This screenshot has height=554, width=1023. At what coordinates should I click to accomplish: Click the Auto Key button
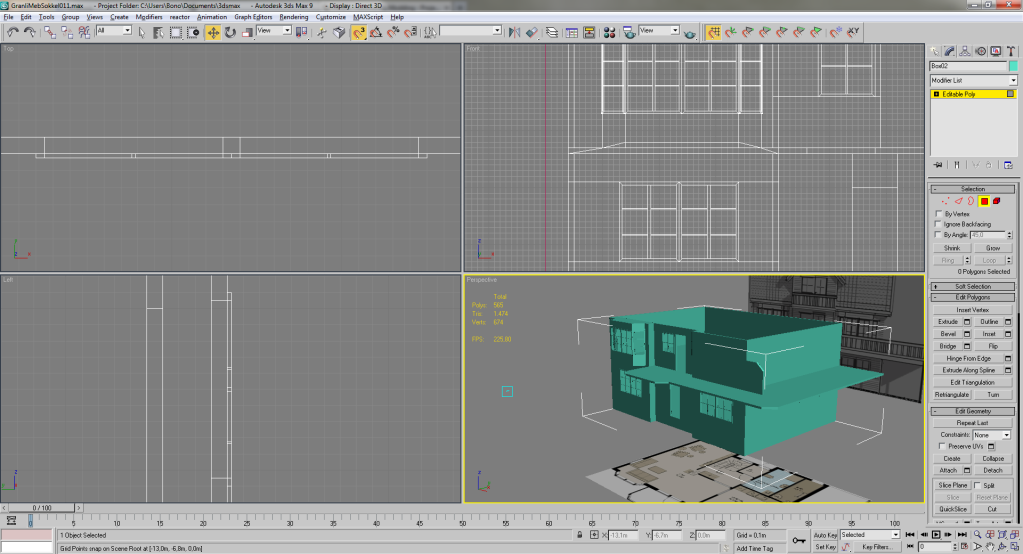click(x=825, y=535)
